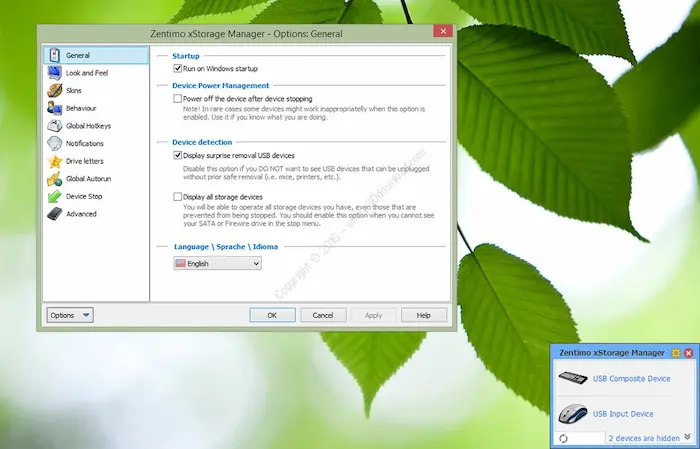The height and width of the screenshot is (449, 700).
Task: Click the Notifications speech bubble icon
Action: point(54,143)
